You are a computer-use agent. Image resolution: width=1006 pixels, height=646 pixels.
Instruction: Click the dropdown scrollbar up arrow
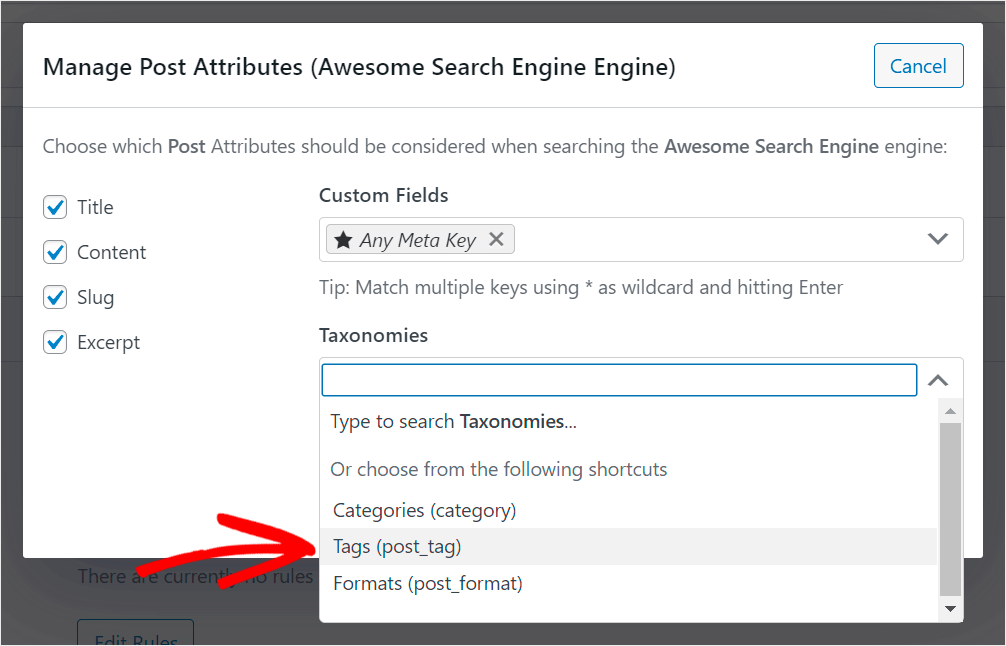(x=950, y=411)
